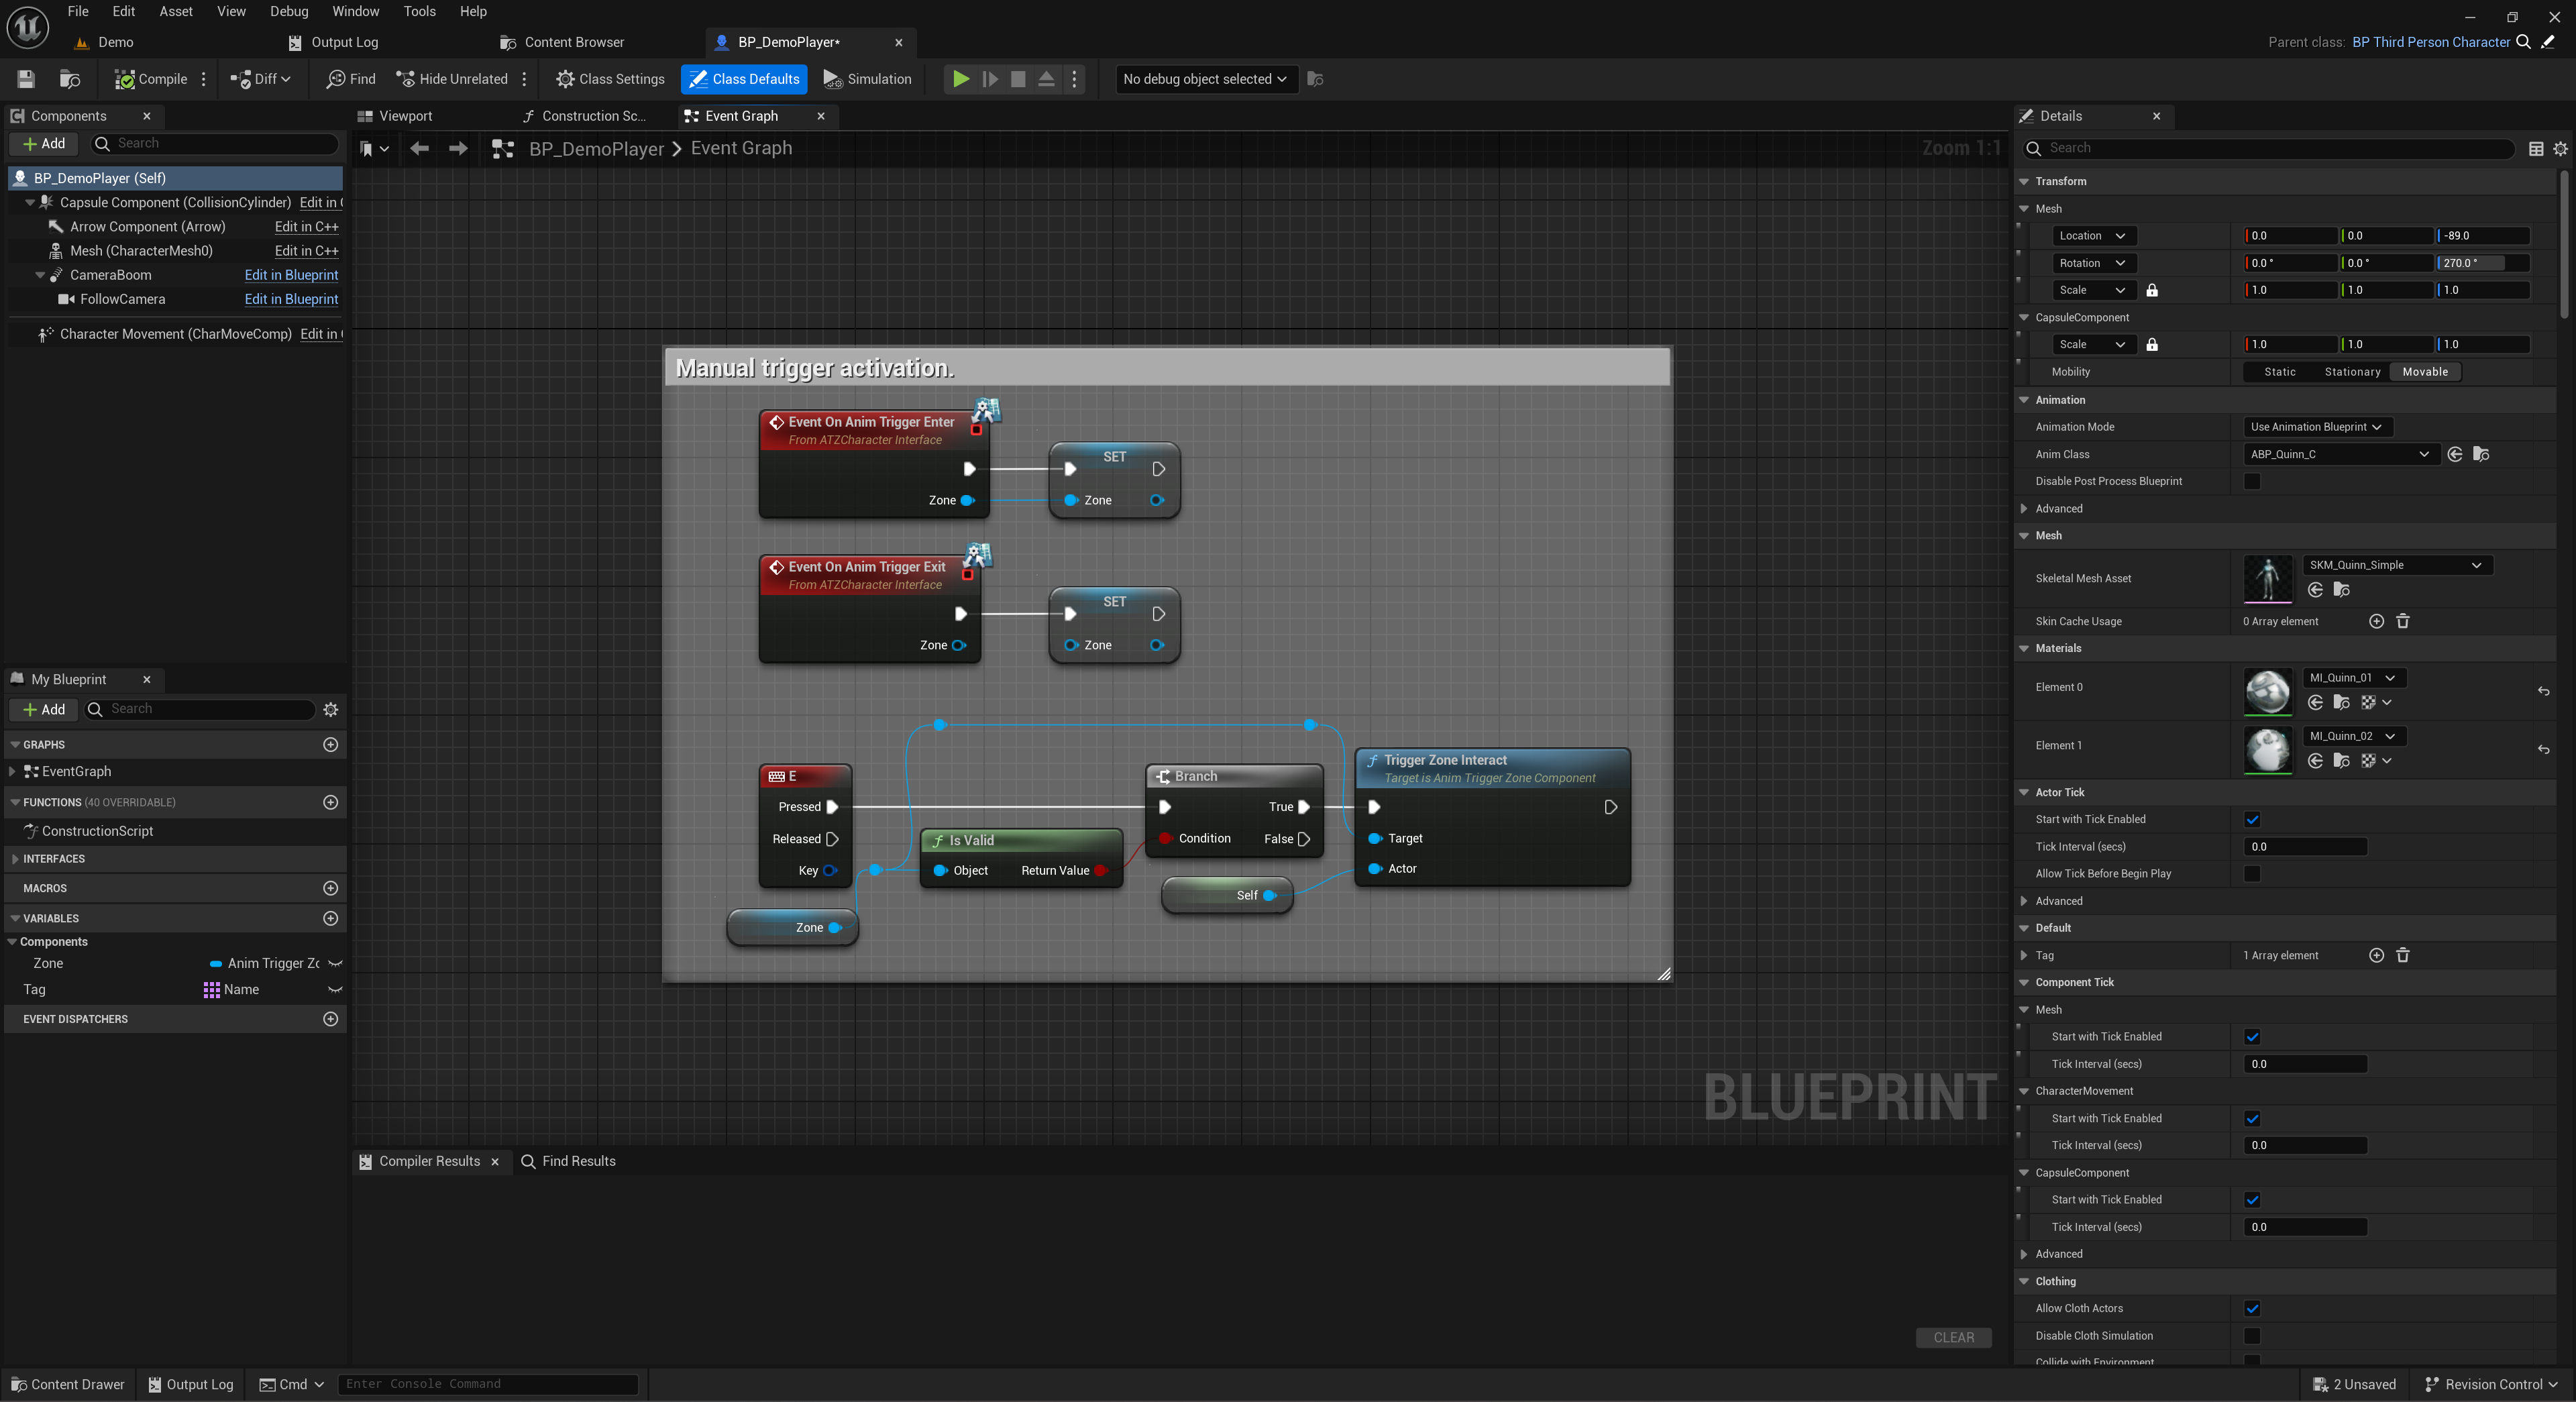Viewport: 2576px width, 1402px height.
Task: Click the CLEAR button in Compiler Results
Action: (x=1953, y=1337)
